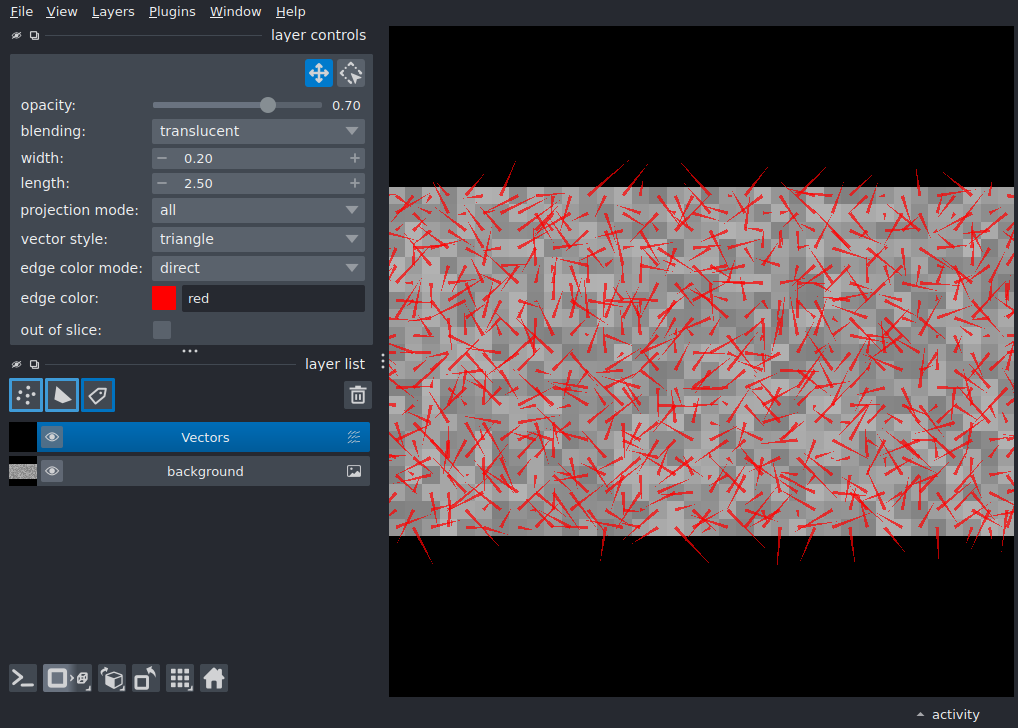Screen dimensions: 1018x728
Task: Select the Vectors layer row
Action: (x=204, y=437)
